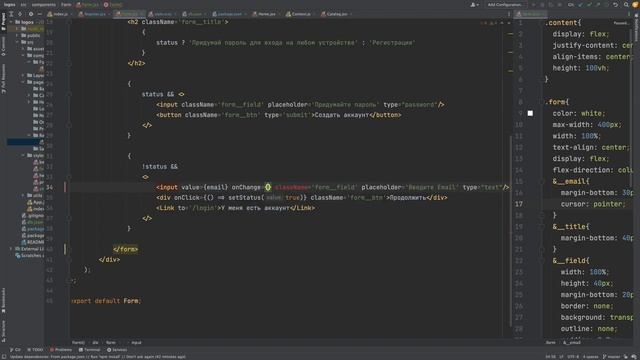Click the '&__email' breadcrumb in CSS editor

point(572,342)
